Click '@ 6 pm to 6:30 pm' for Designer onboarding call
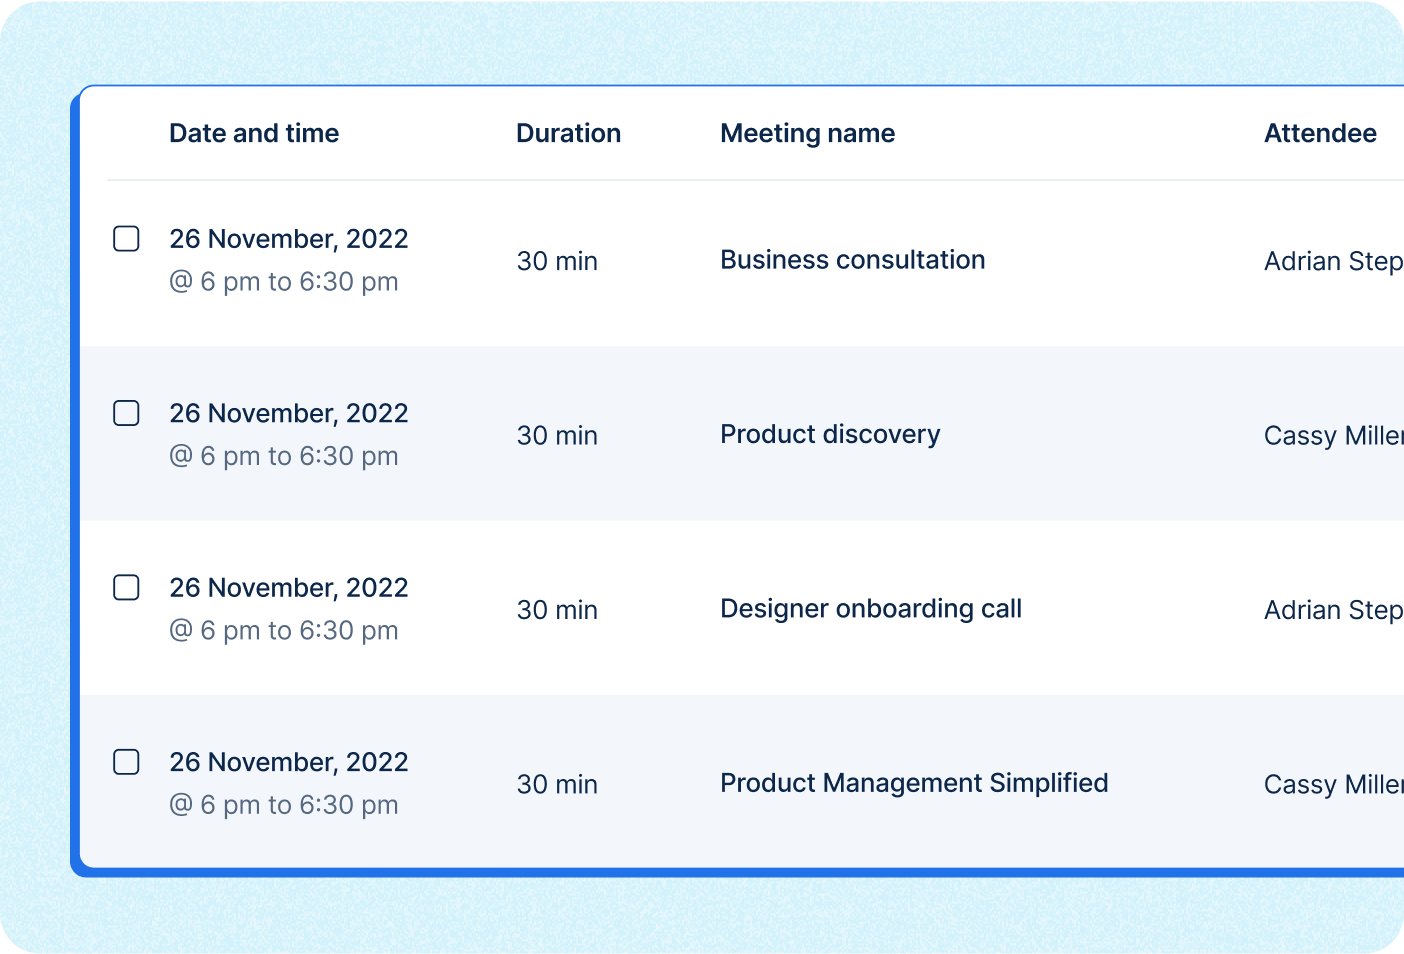This screenshot has height=954, width=1404. coord(284,631)
